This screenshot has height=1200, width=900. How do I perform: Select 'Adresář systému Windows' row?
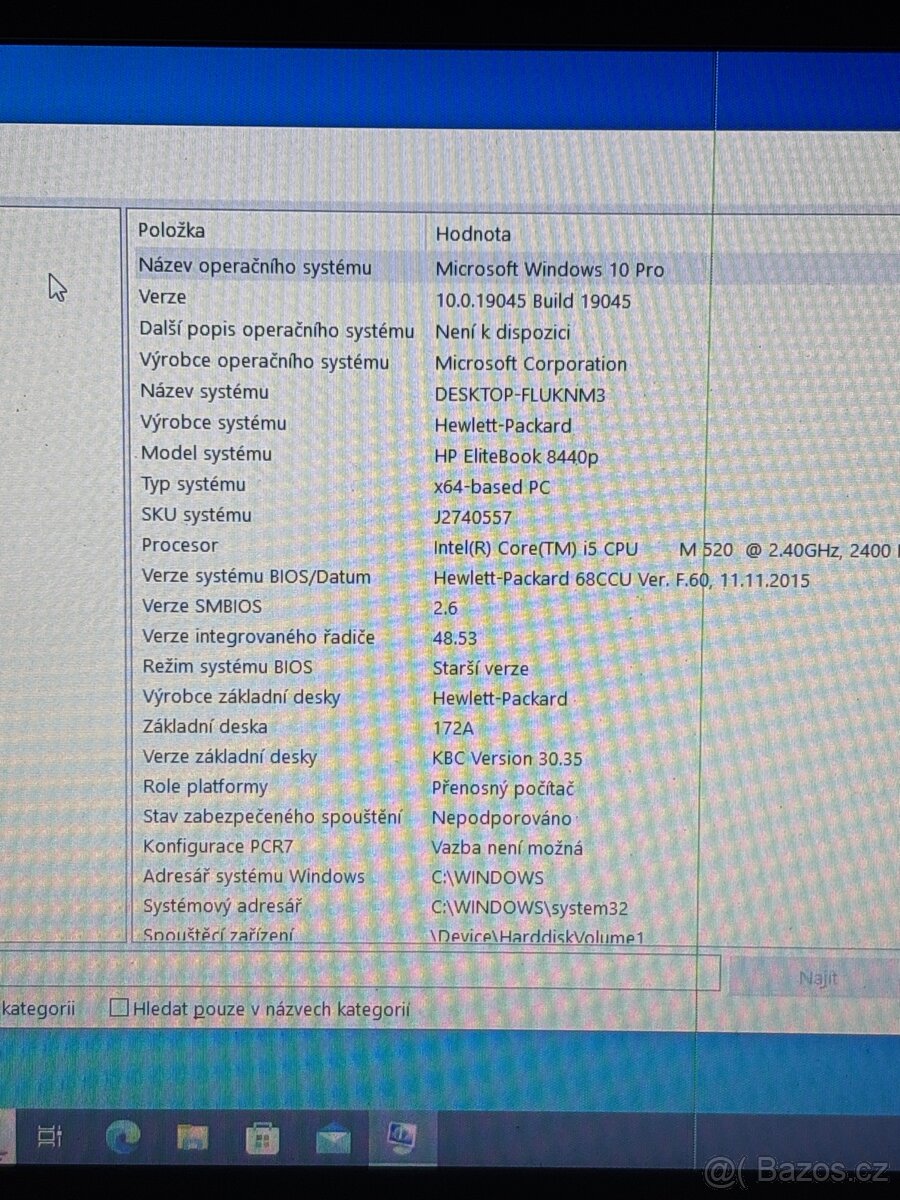(253, 876)
